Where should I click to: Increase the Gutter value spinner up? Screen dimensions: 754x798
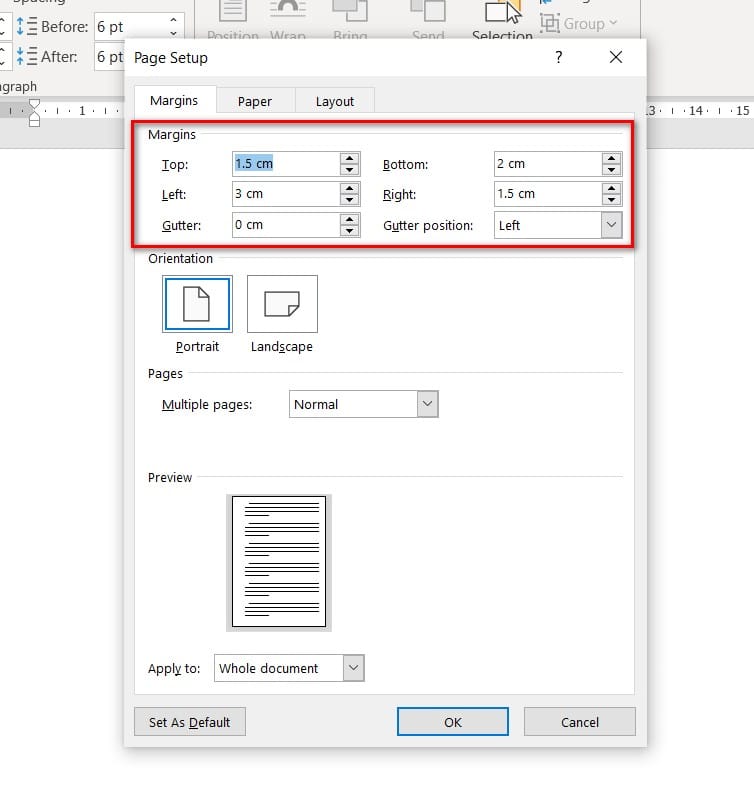tap(350, 219)
